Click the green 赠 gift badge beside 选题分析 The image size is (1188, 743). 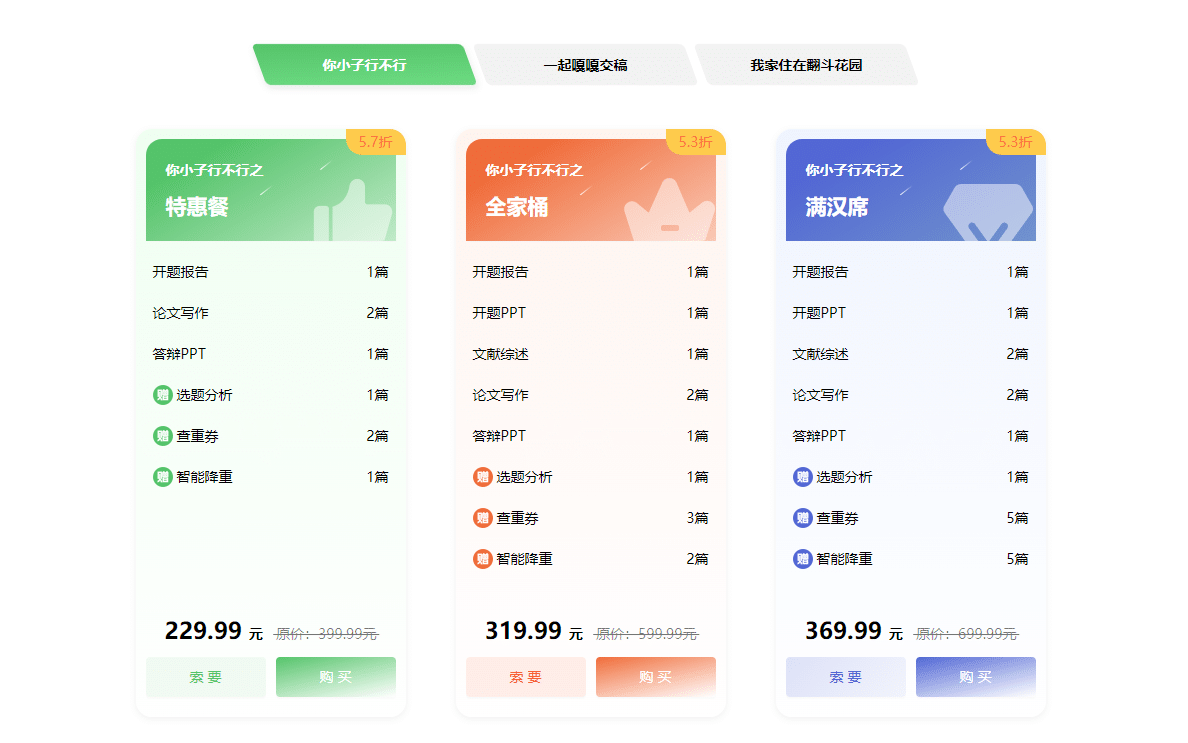[x=162, y=395]
